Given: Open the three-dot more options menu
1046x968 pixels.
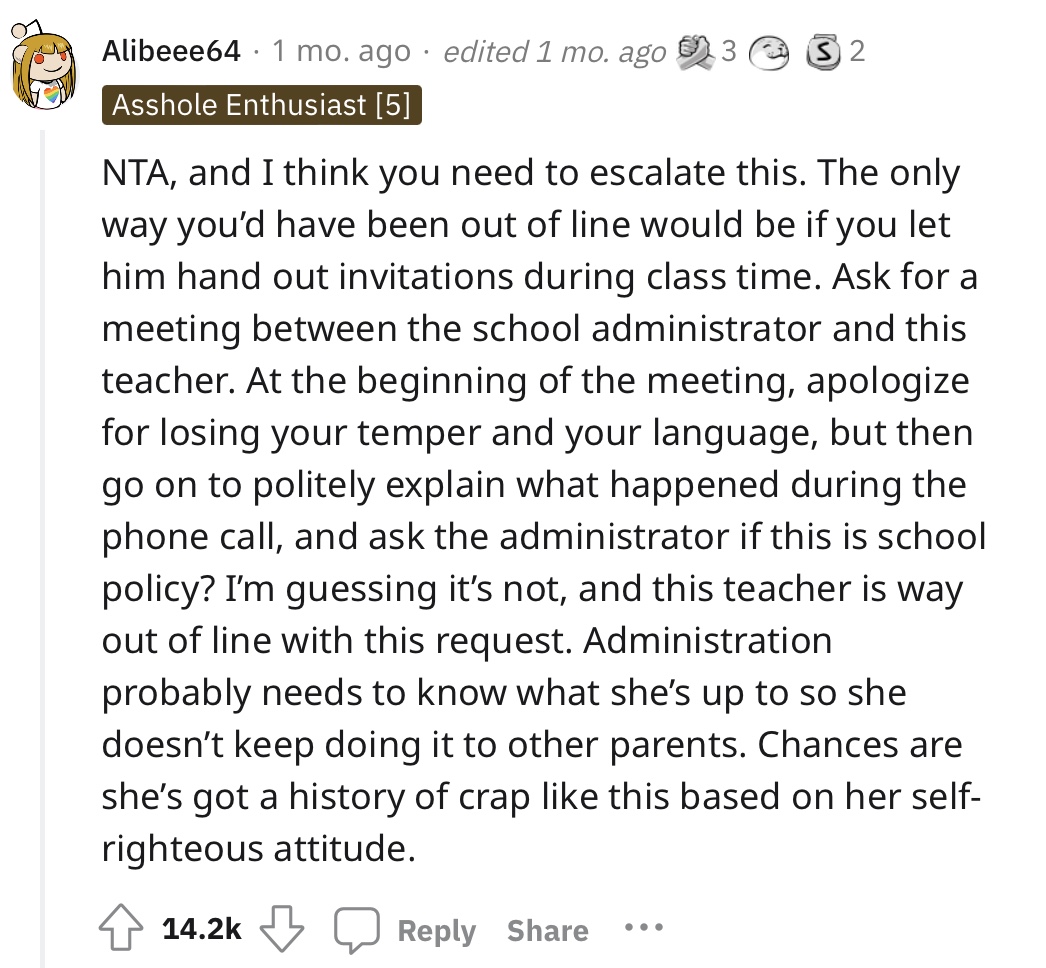Looking at the screenshot, I should point(644,927).
